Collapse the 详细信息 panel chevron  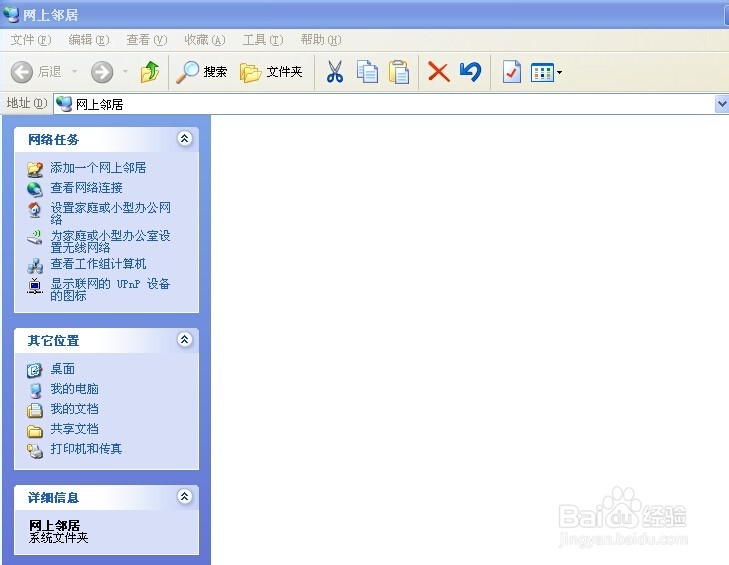pos(185,497)
